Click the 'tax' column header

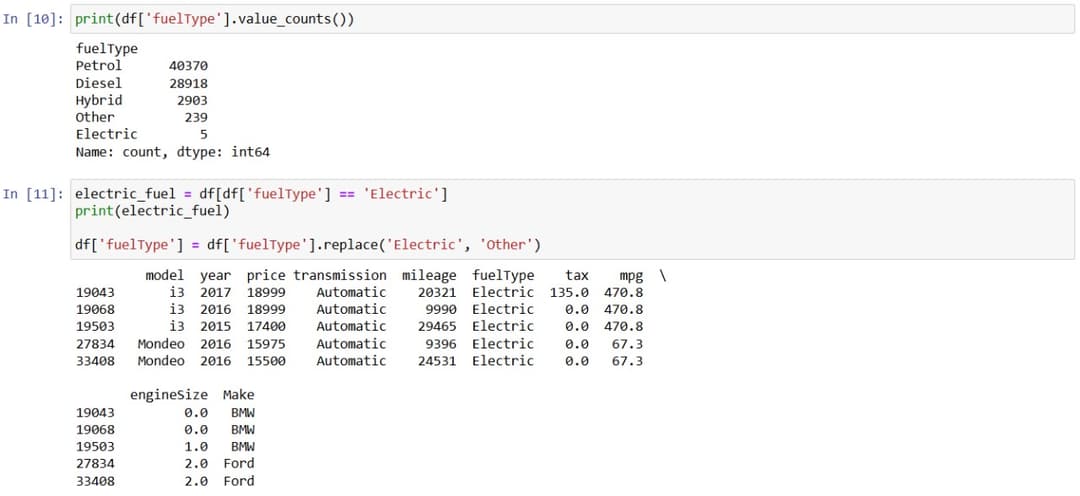[577, 276]
